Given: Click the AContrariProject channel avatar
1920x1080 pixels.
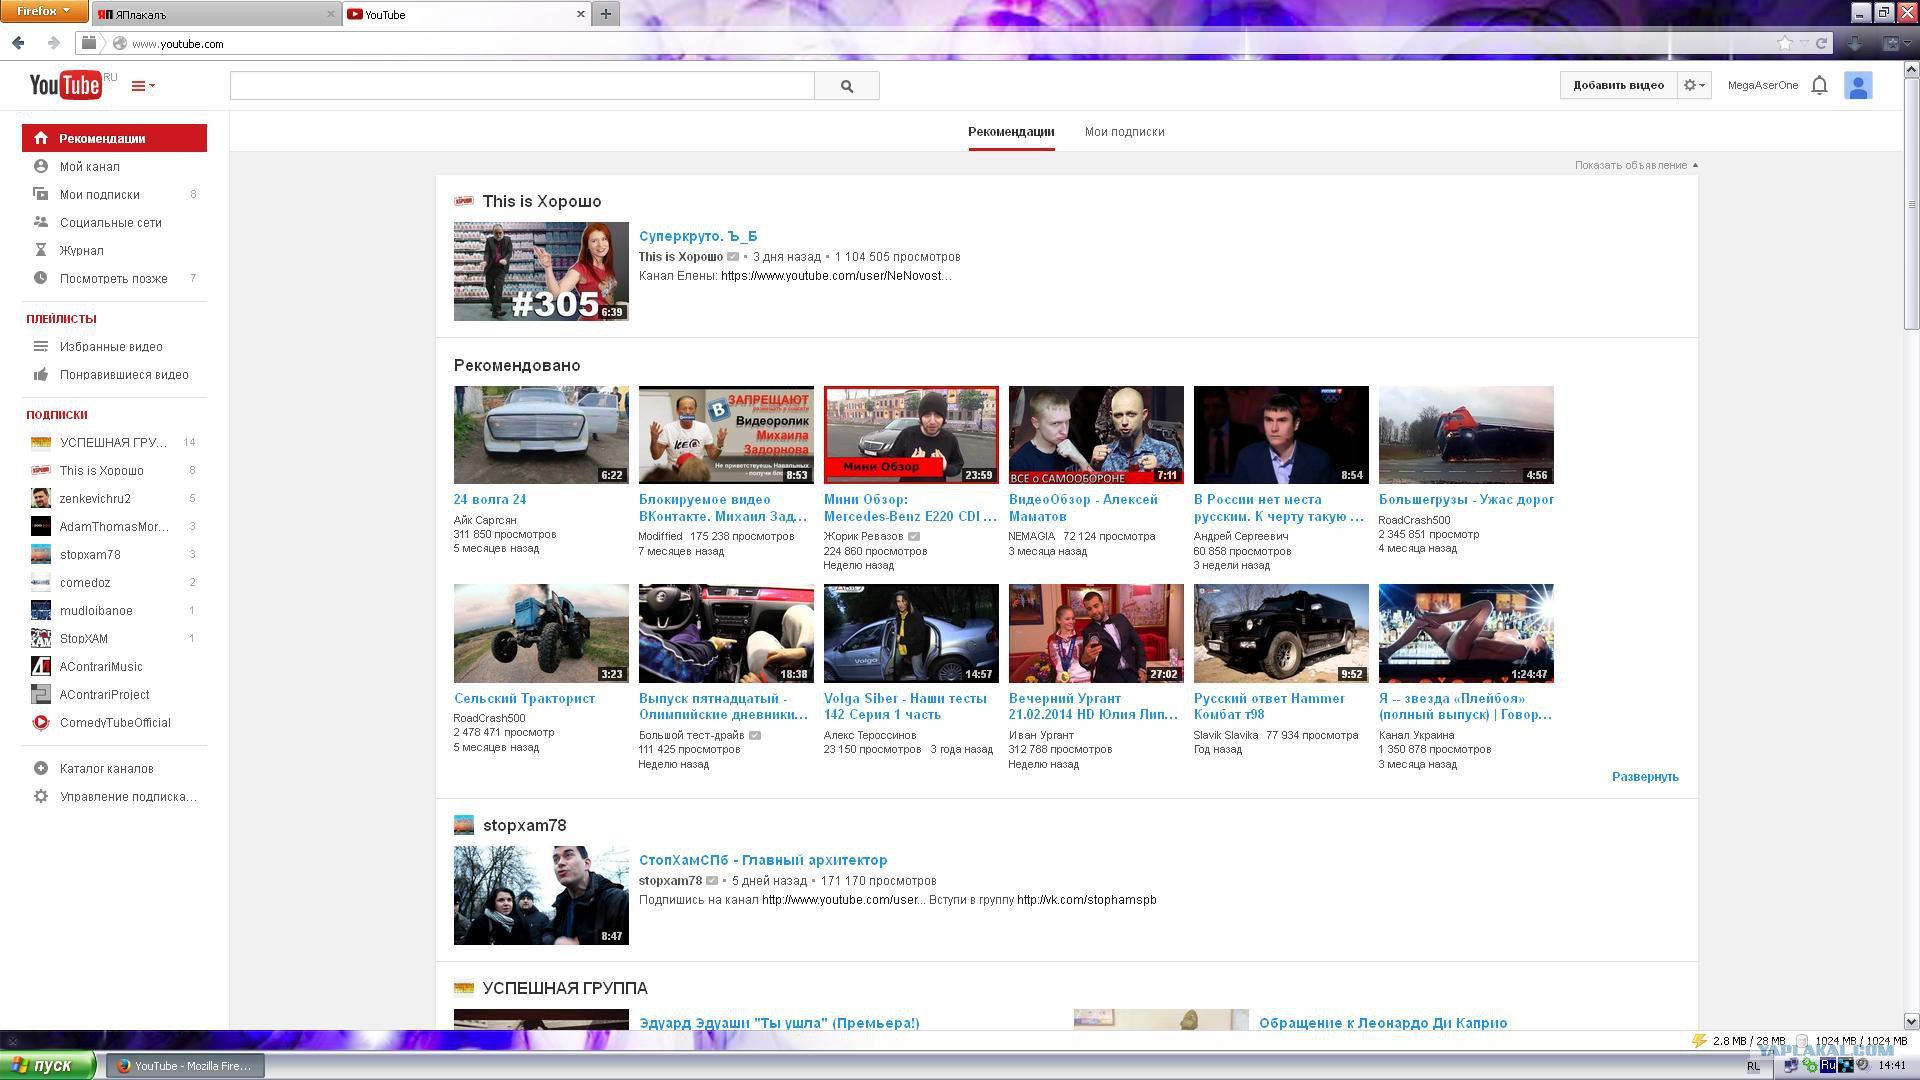Looking at the screenshot, I should [x=41, y=694].
